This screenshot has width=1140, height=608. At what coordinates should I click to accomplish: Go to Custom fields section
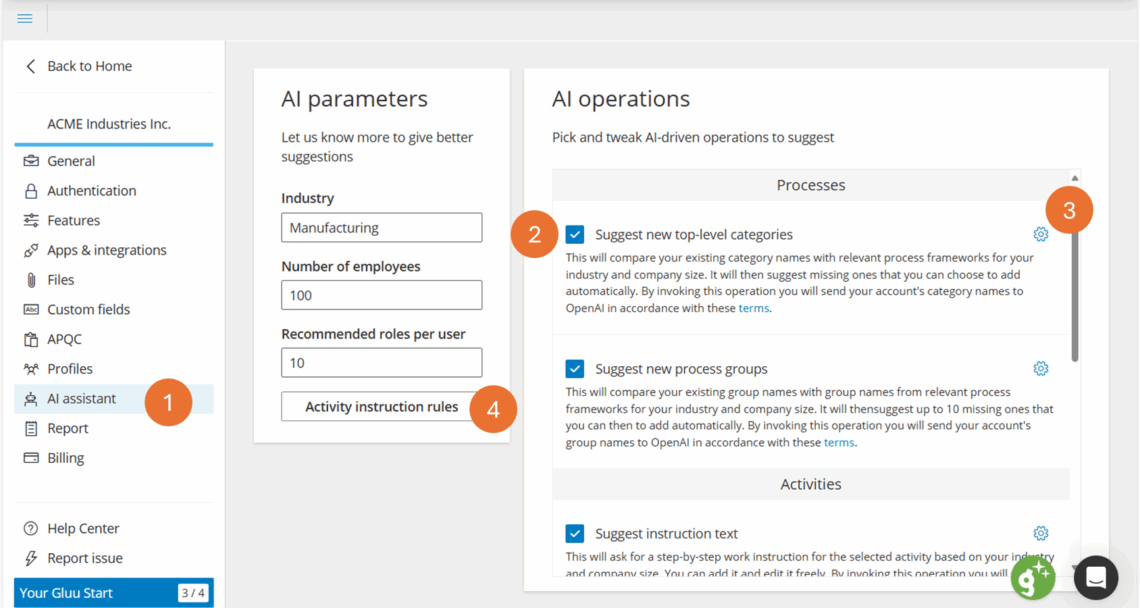point(88,310)
